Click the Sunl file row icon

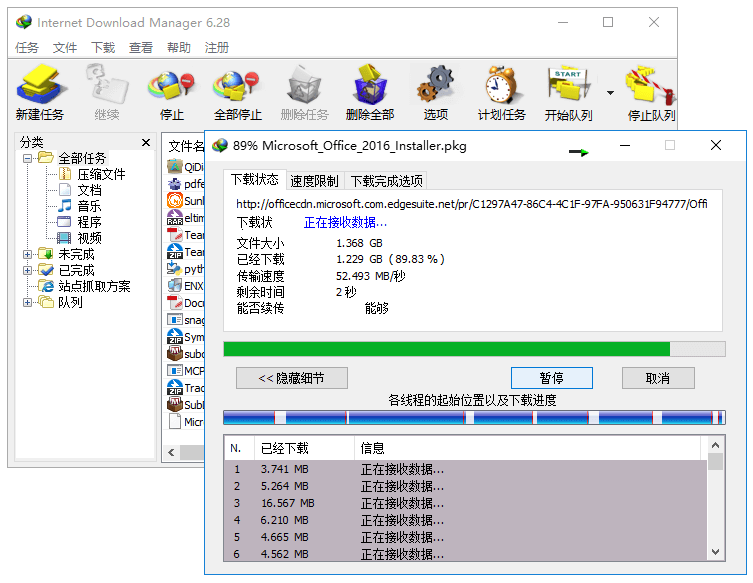click(x=174, y=200)
